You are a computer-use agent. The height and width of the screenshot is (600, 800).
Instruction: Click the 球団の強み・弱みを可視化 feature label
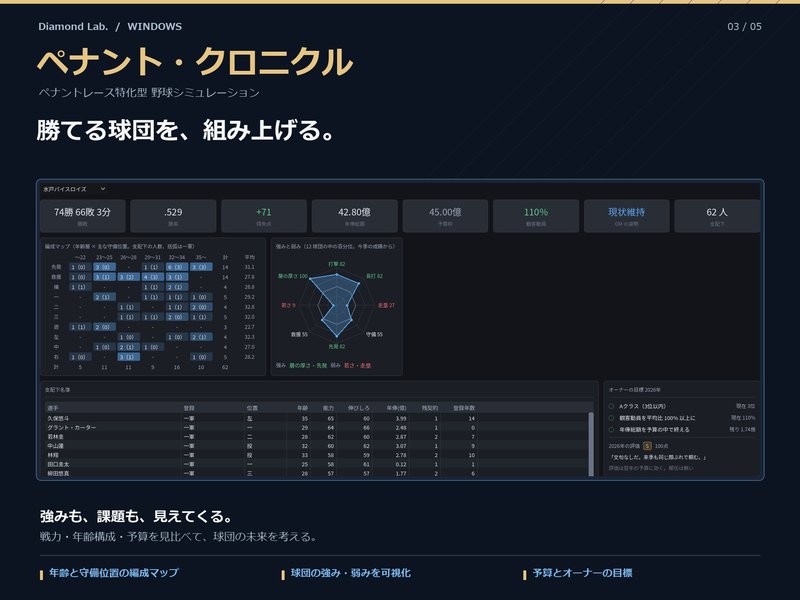(x=351, y=573)
